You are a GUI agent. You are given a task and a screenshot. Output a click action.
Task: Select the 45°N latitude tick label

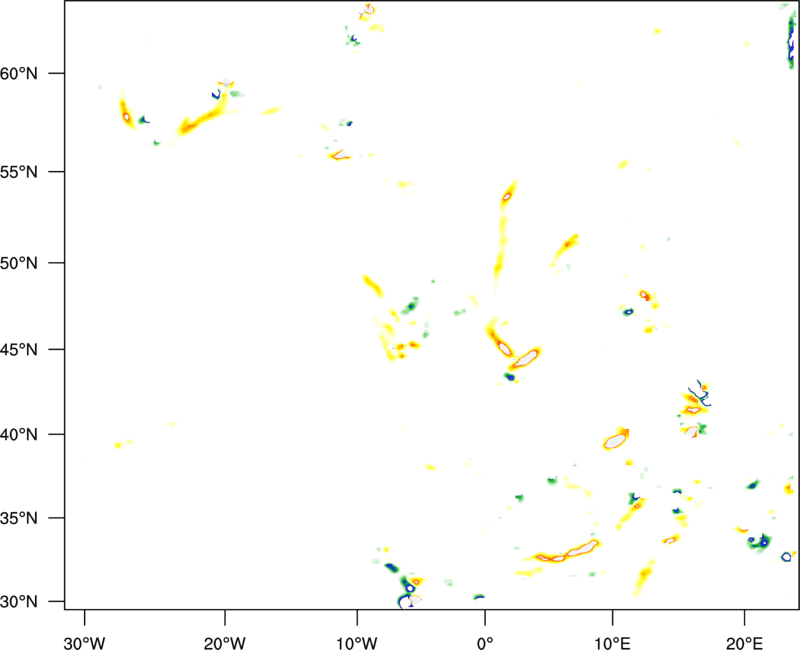click(19, 350)
